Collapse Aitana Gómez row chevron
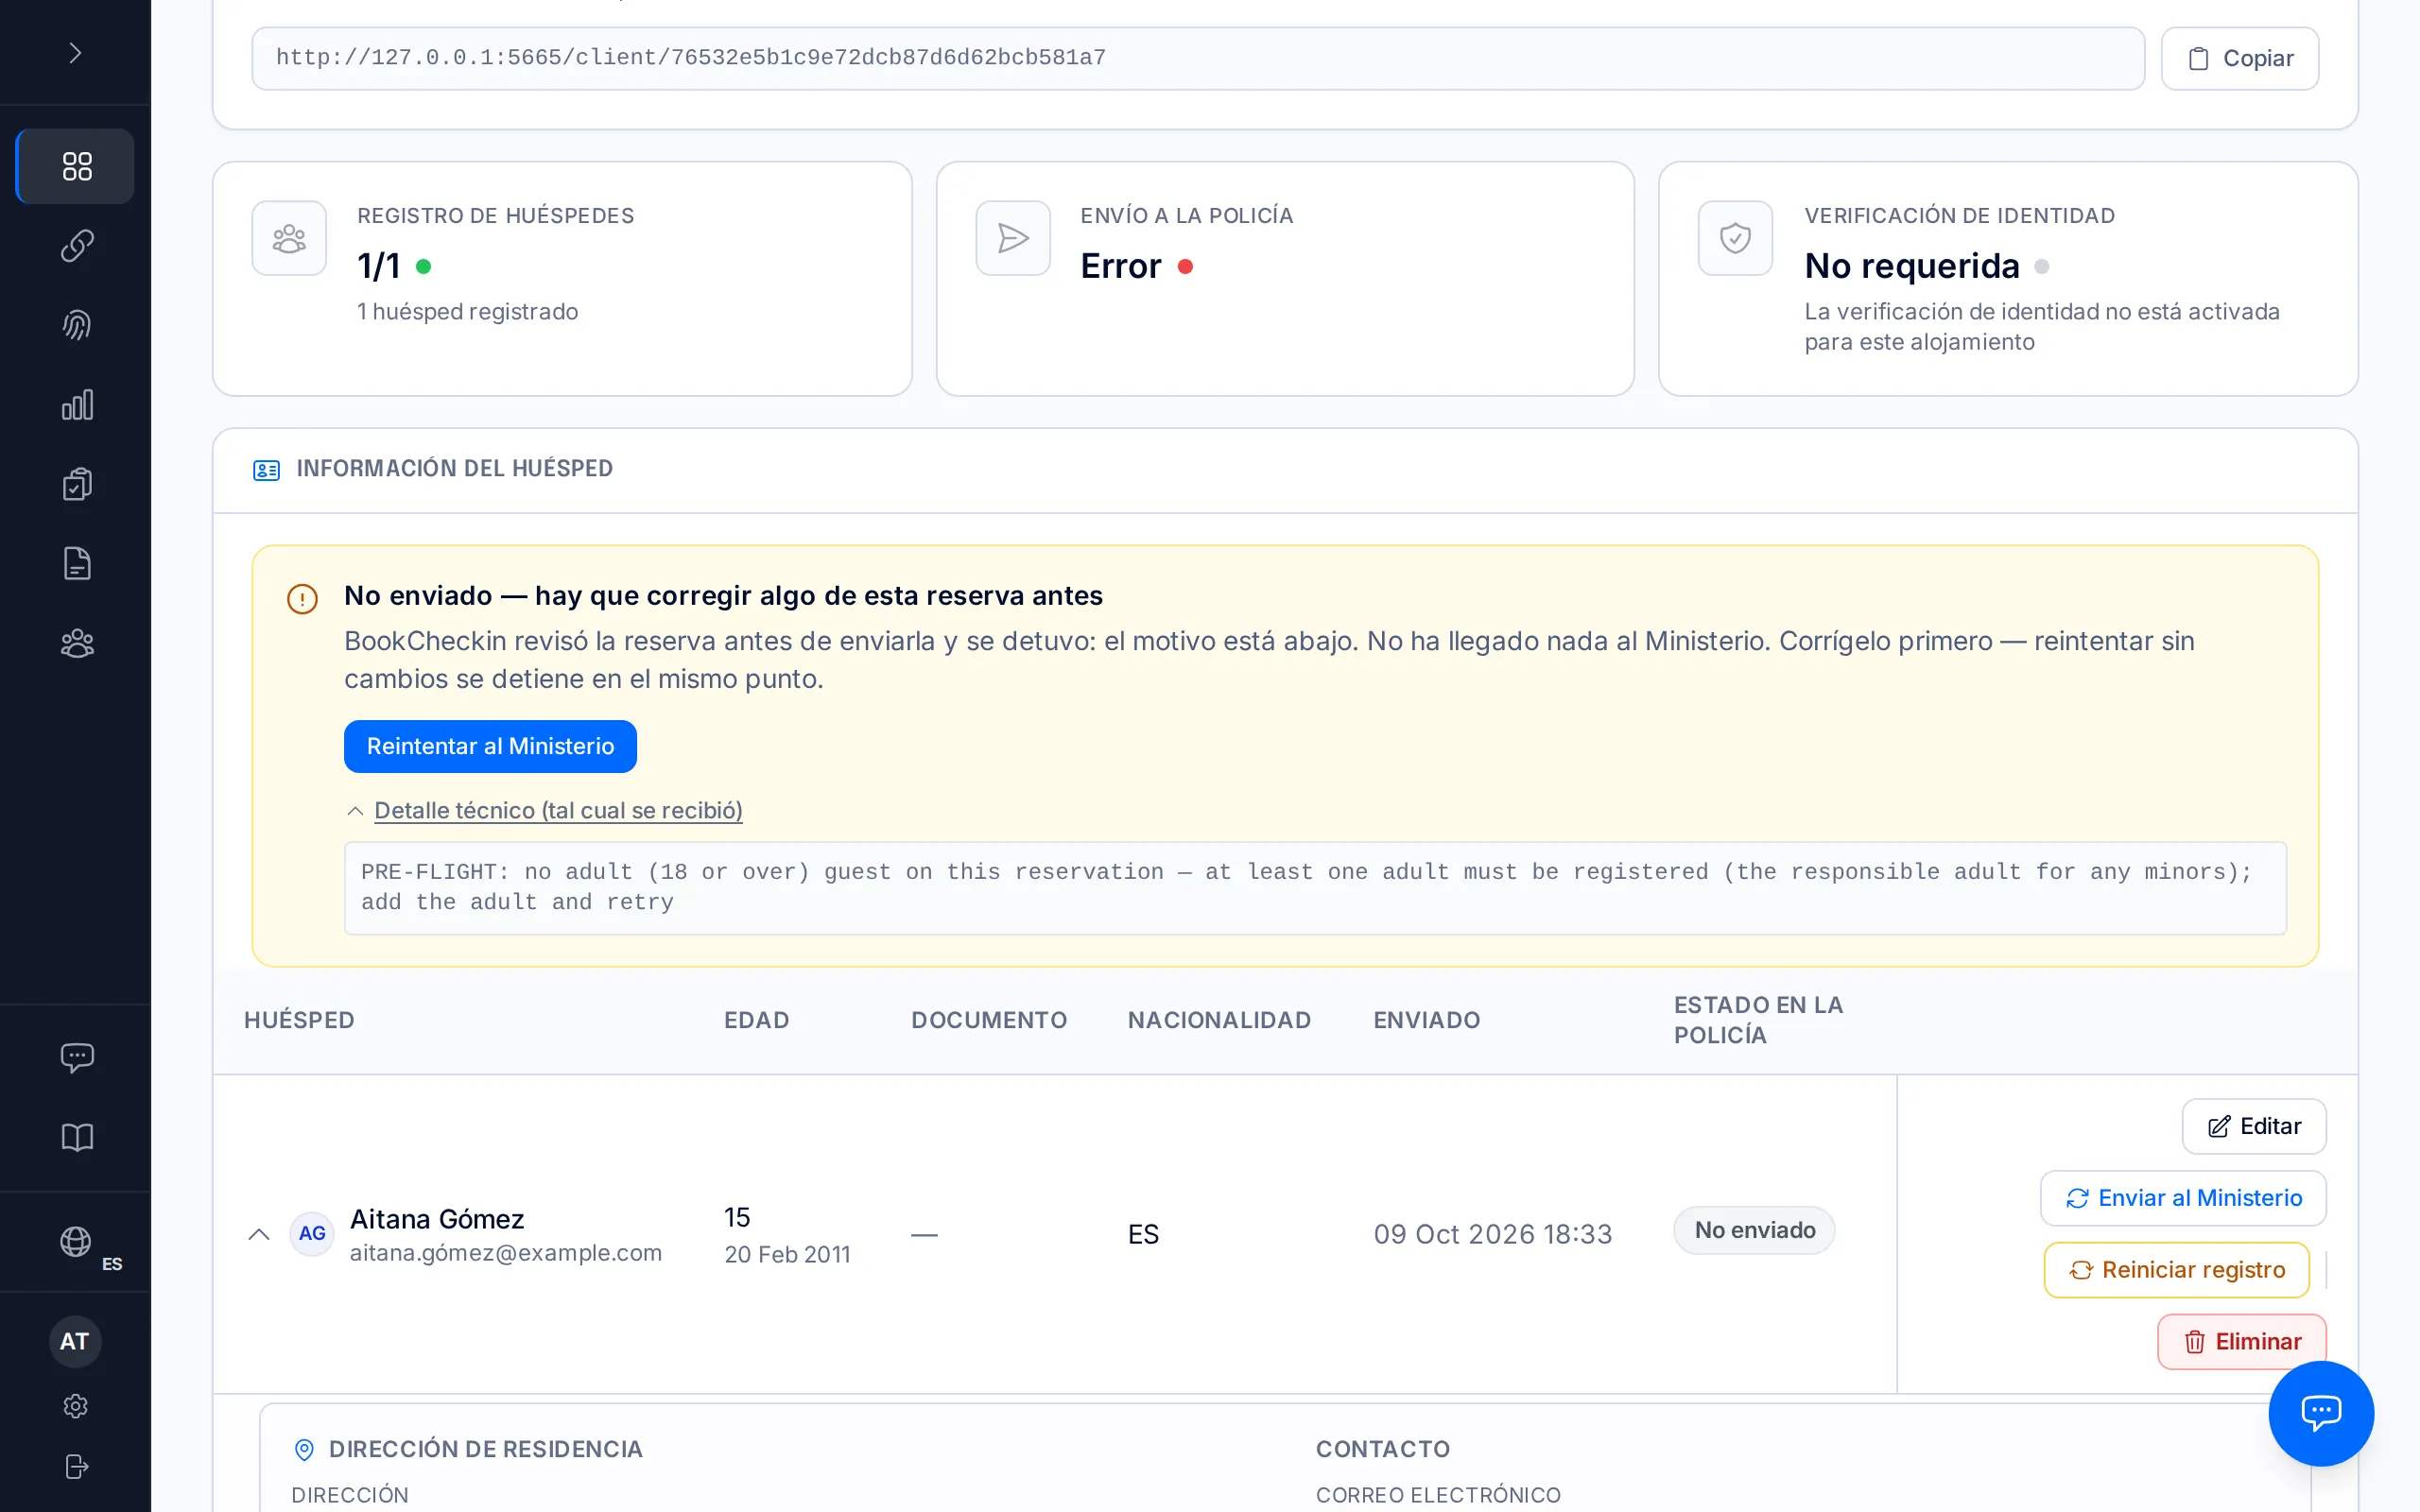Screen dimensions: 2420x1512 [259, 1234]
